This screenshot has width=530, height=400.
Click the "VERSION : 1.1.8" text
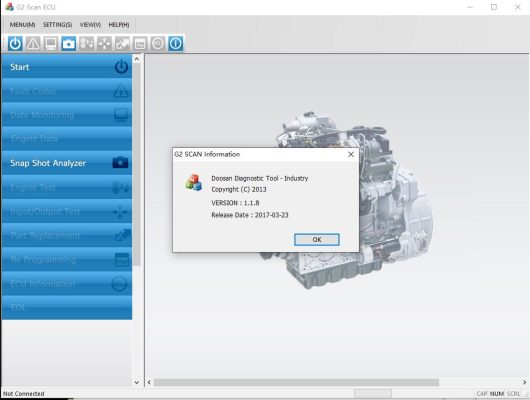click(x=235, y=203)
